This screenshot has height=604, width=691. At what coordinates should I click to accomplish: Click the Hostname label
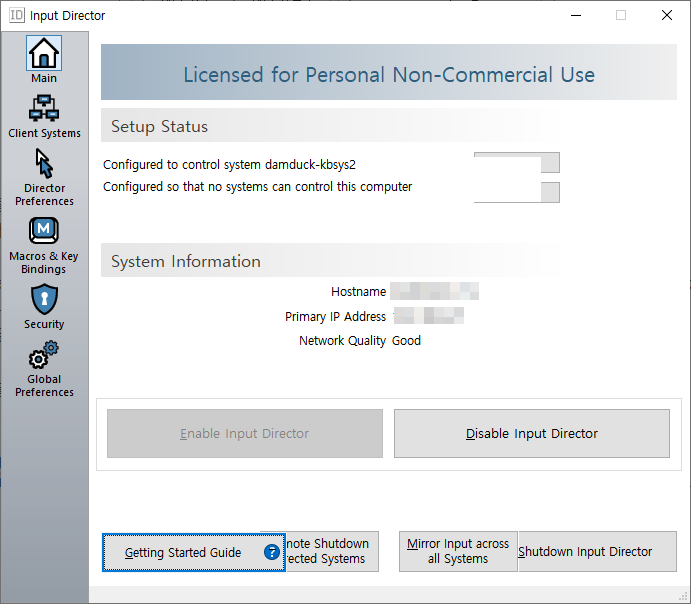point(358,292)
